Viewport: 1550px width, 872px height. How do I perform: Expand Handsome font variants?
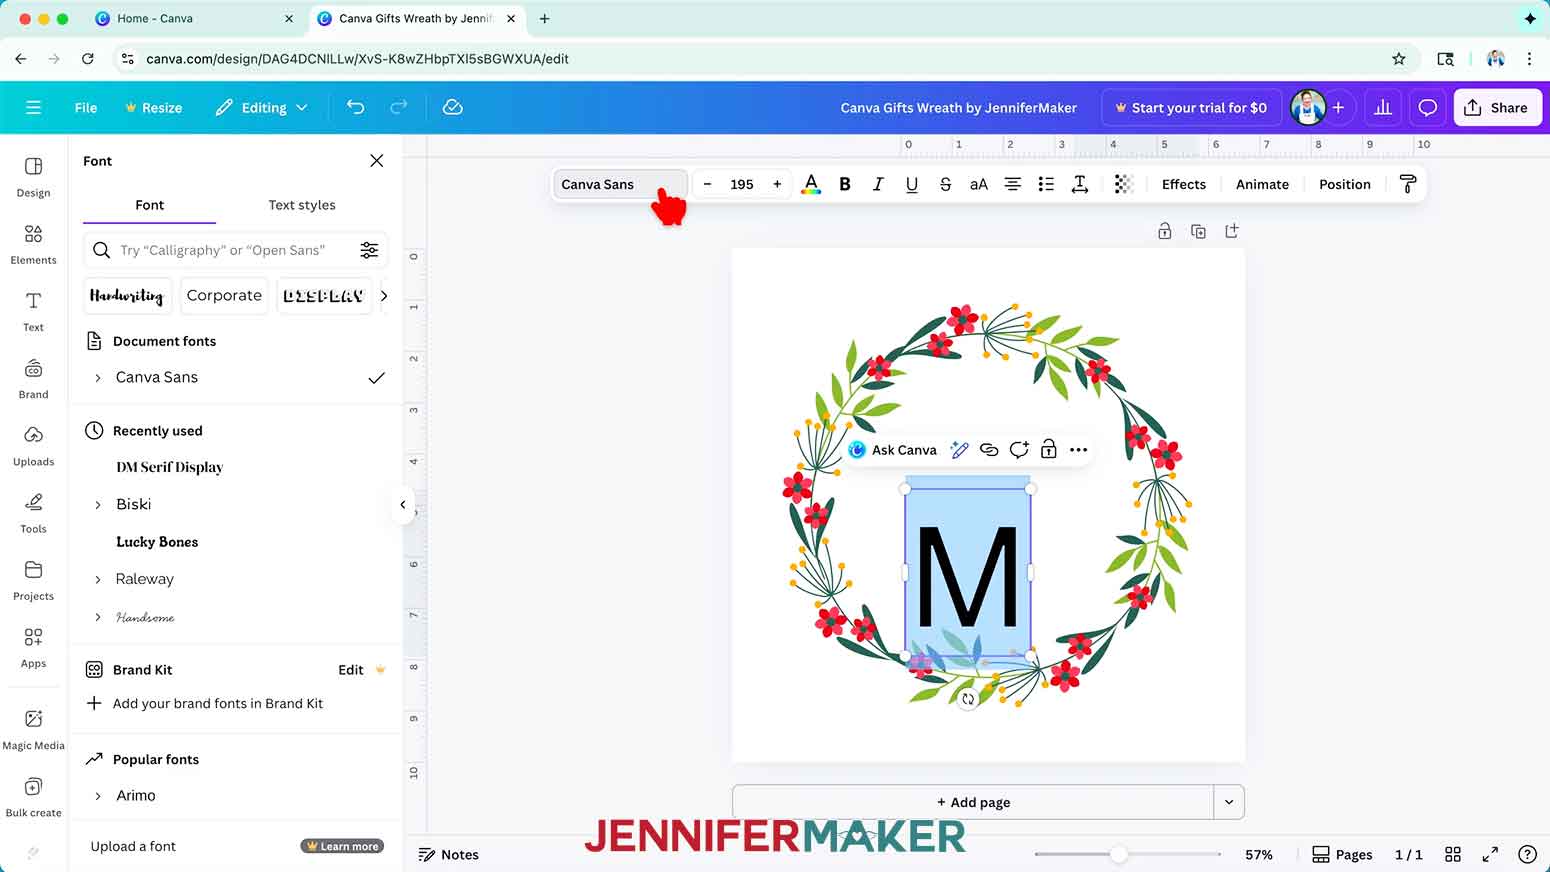tap(97, 617)
